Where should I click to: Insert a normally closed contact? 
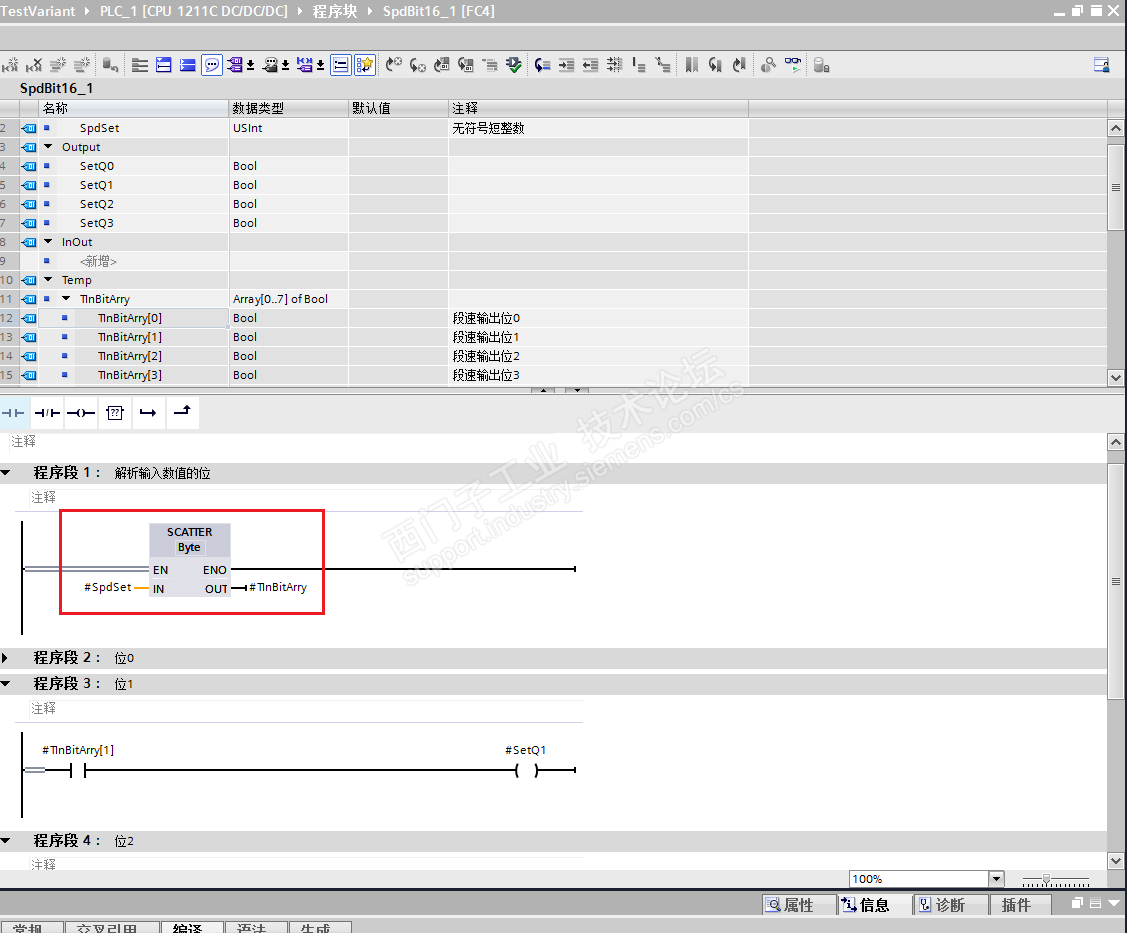(x=47, y=413)
